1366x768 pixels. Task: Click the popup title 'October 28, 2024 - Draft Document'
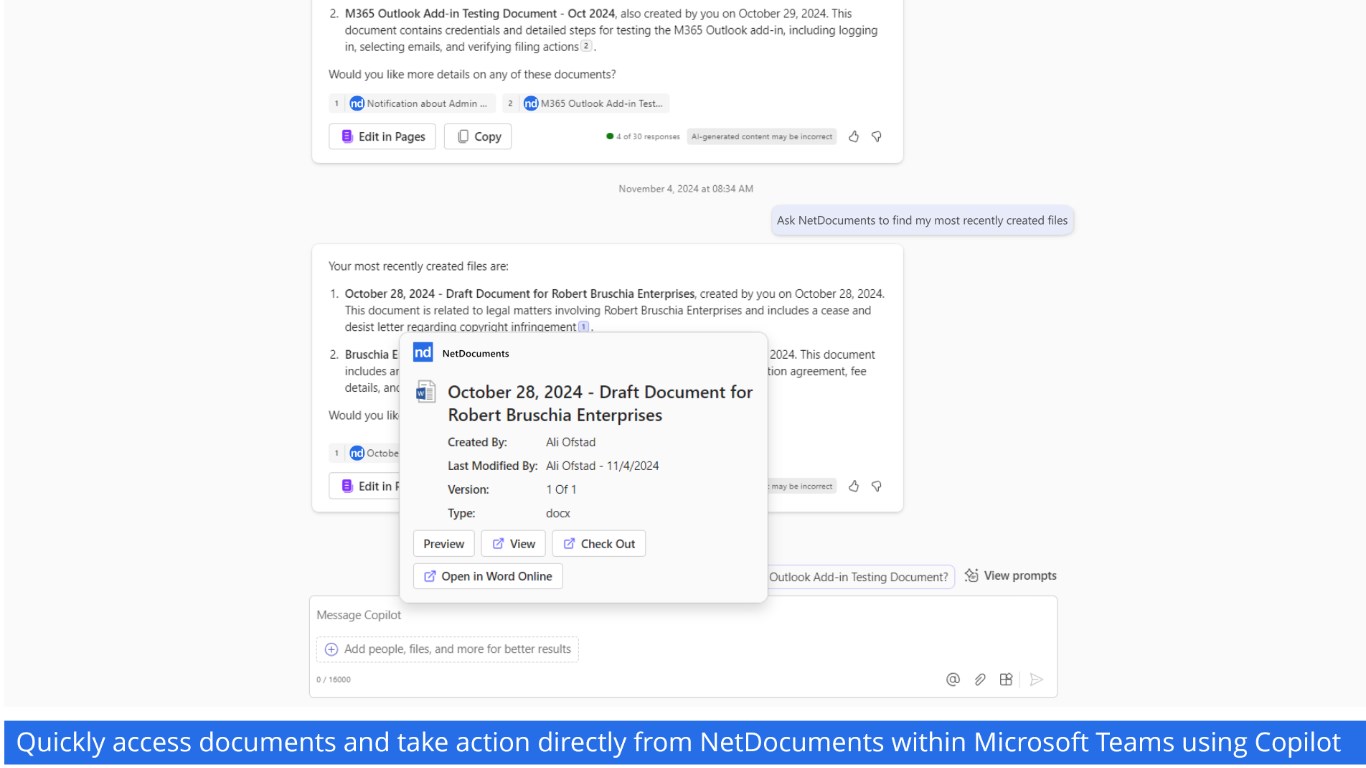click(600, 403)
